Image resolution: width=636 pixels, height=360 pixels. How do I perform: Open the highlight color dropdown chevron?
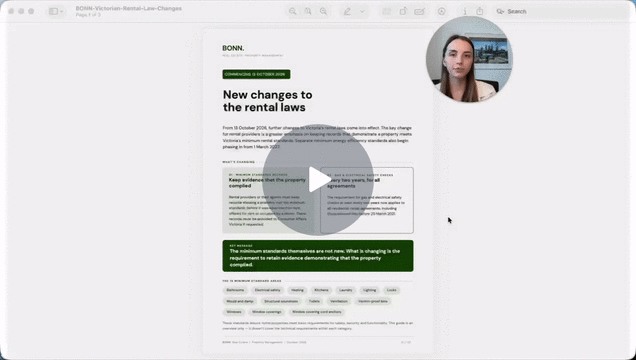[362, 11]
